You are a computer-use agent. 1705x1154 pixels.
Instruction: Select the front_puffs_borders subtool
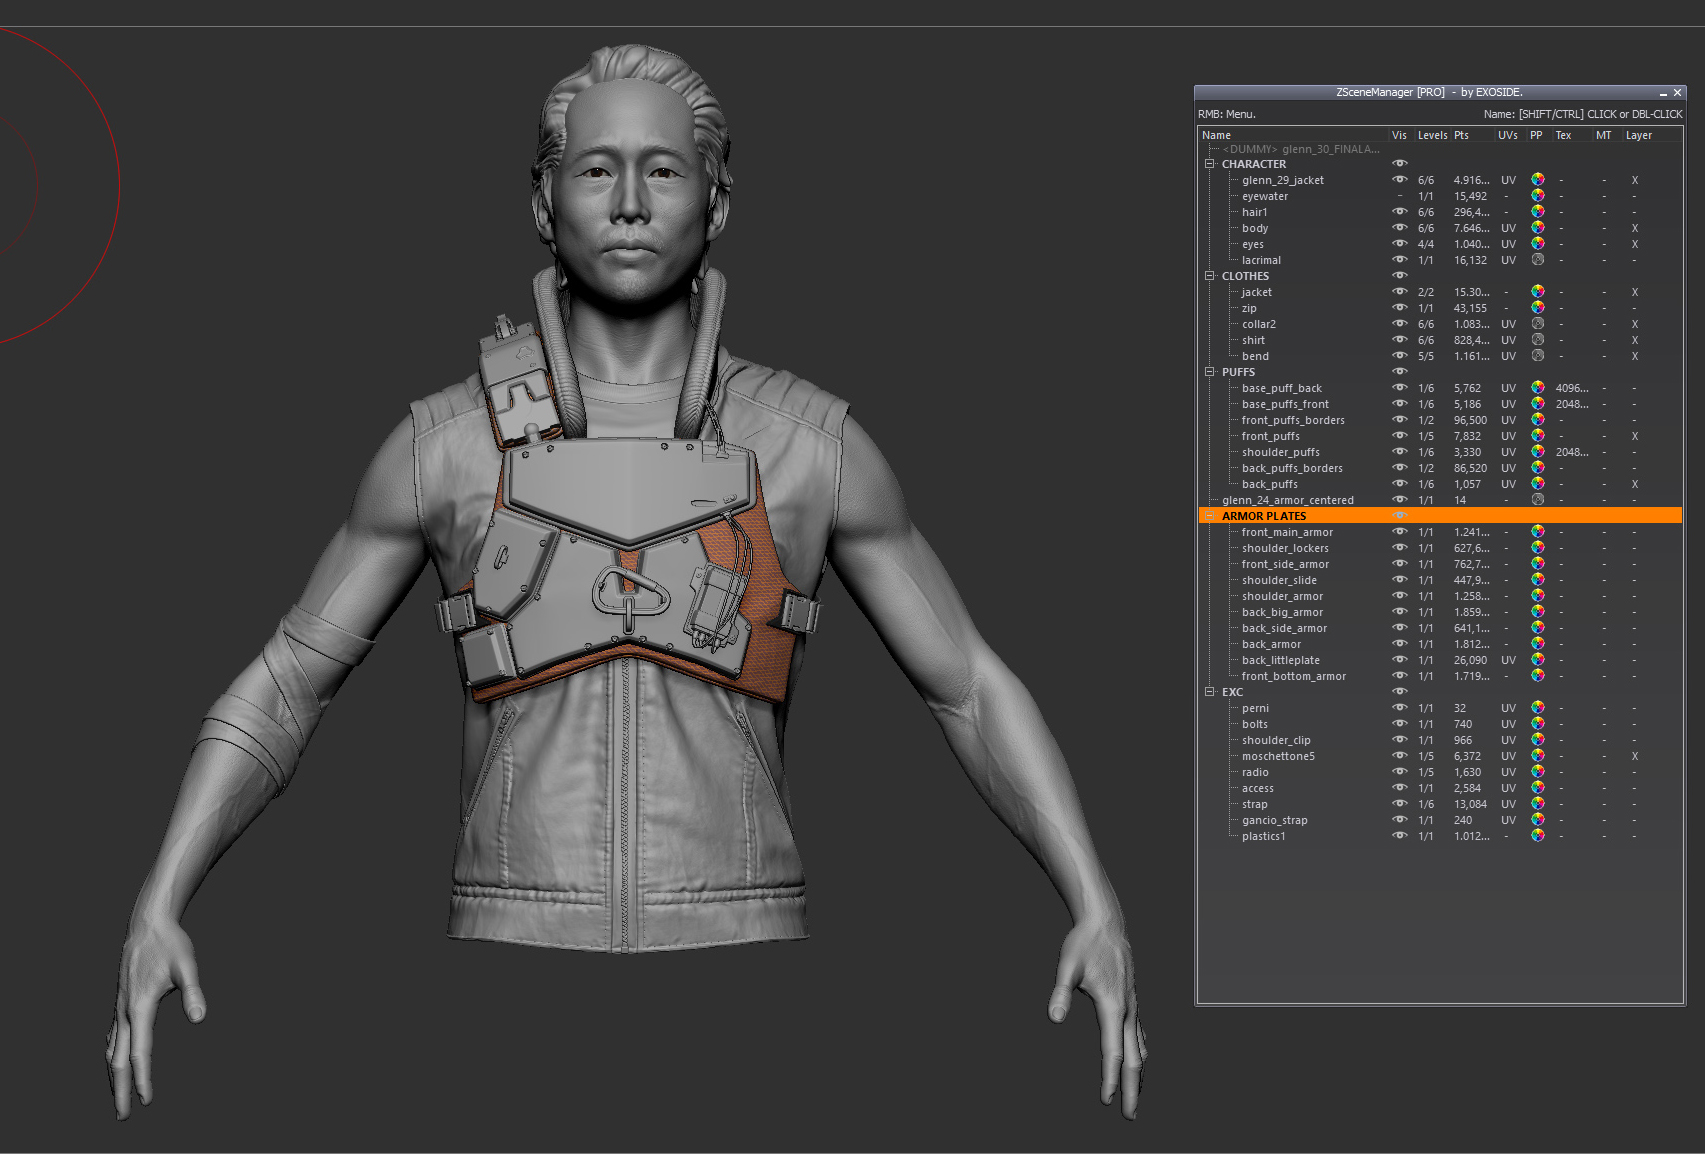[x=1293, y=420]
